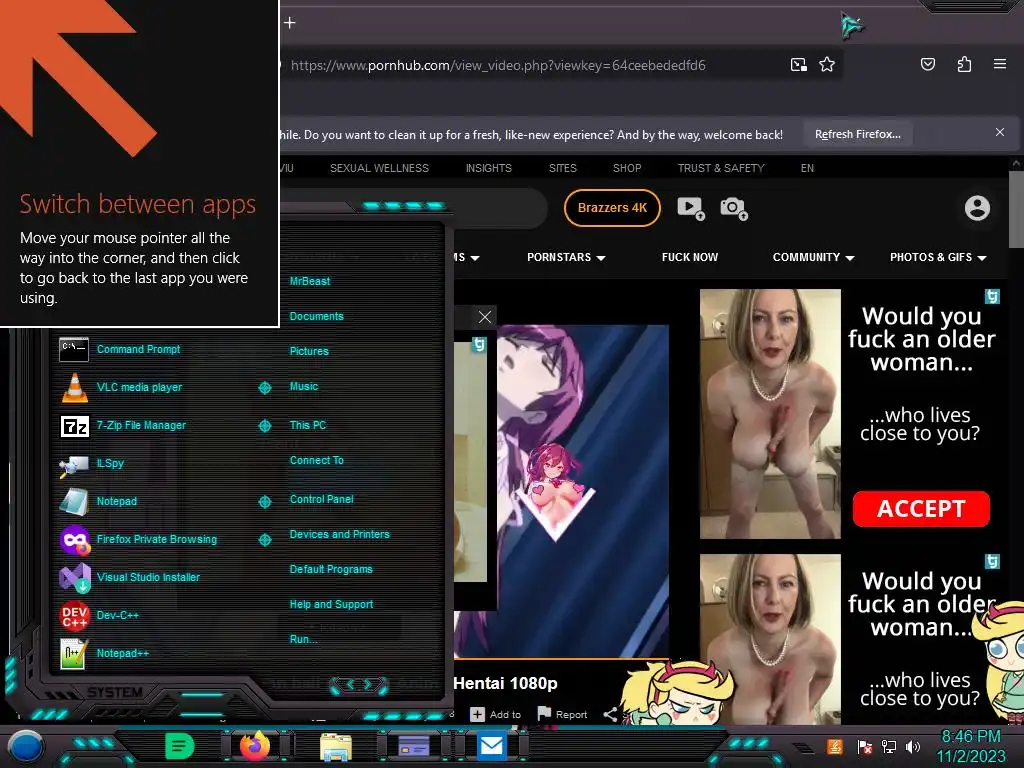The image size is (1024, 768).
Task: Launch Visual Studio Installer
Action: click(129, 577)
